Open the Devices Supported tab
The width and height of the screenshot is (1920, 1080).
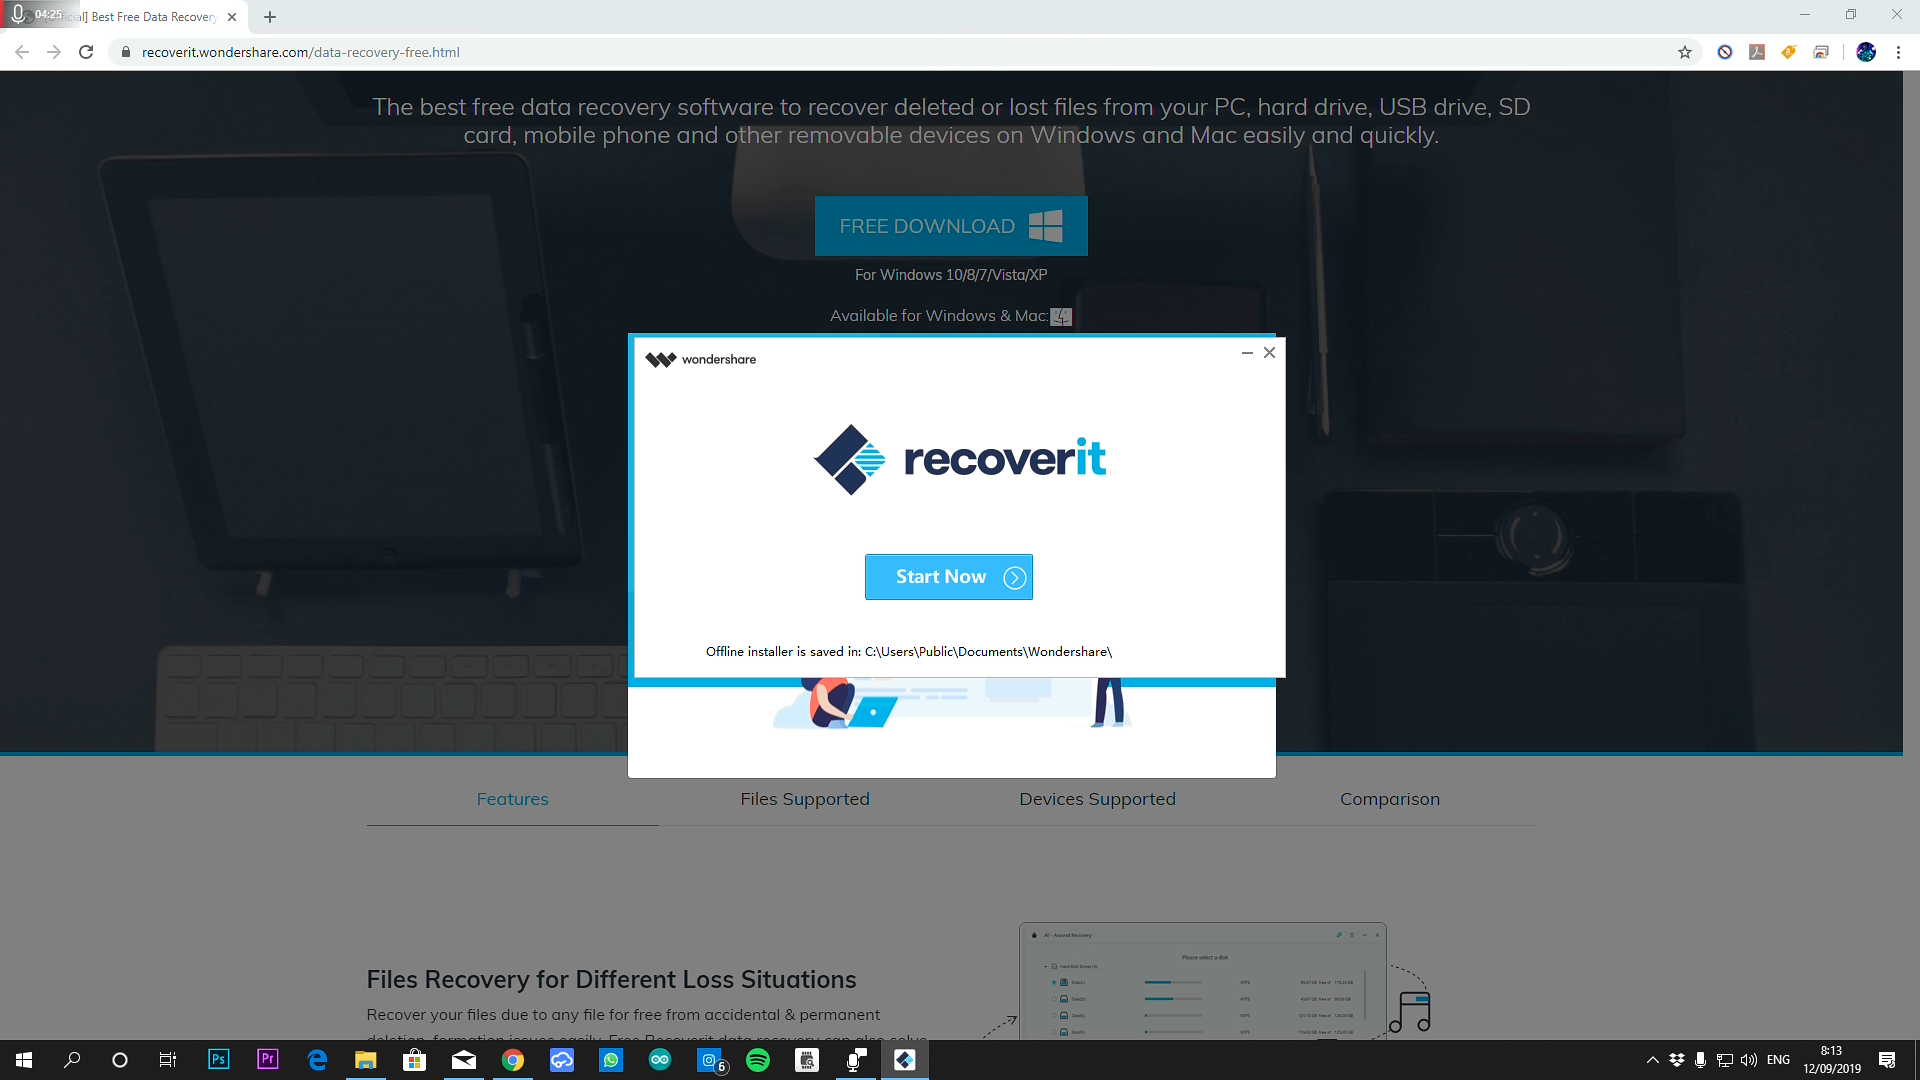pos(1097,799)
